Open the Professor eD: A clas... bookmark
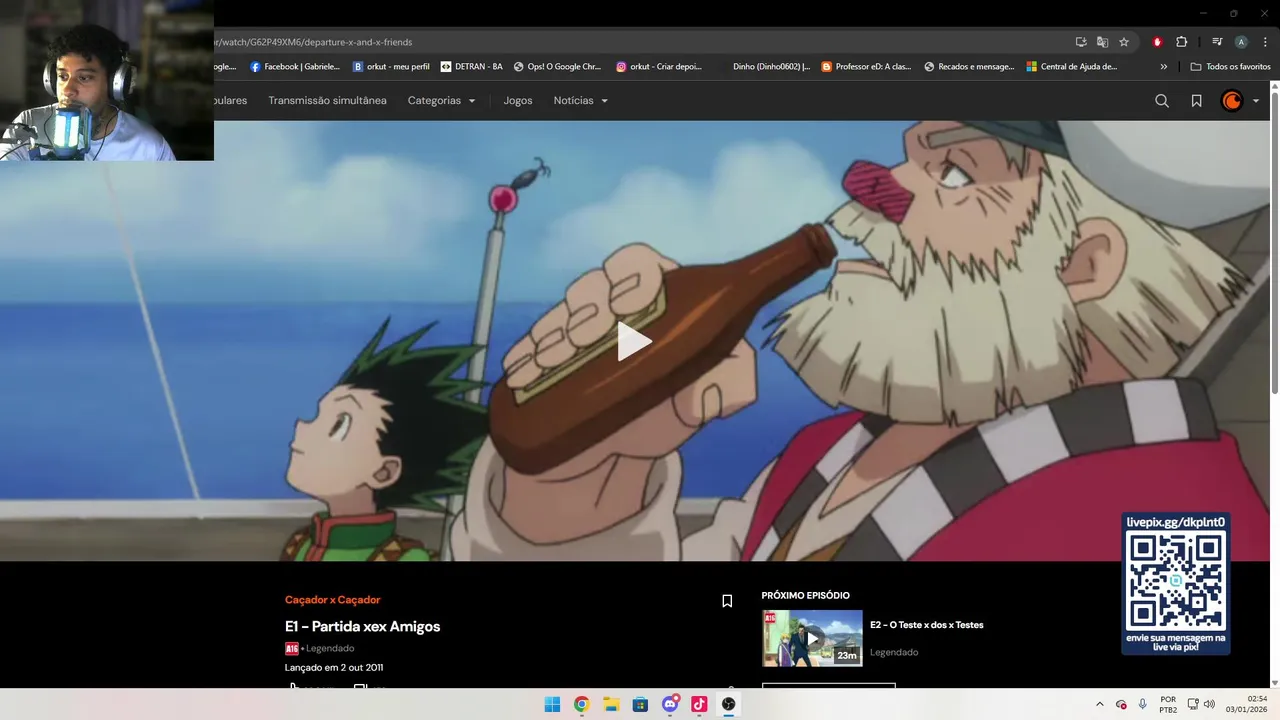The image size is (1280, 720). pos(866,67)
